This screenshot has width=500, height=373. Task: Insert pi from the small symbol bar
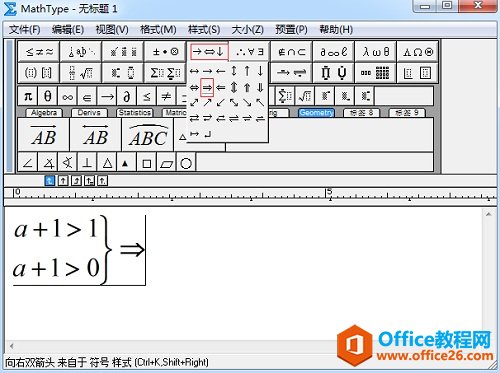[28, 97]
